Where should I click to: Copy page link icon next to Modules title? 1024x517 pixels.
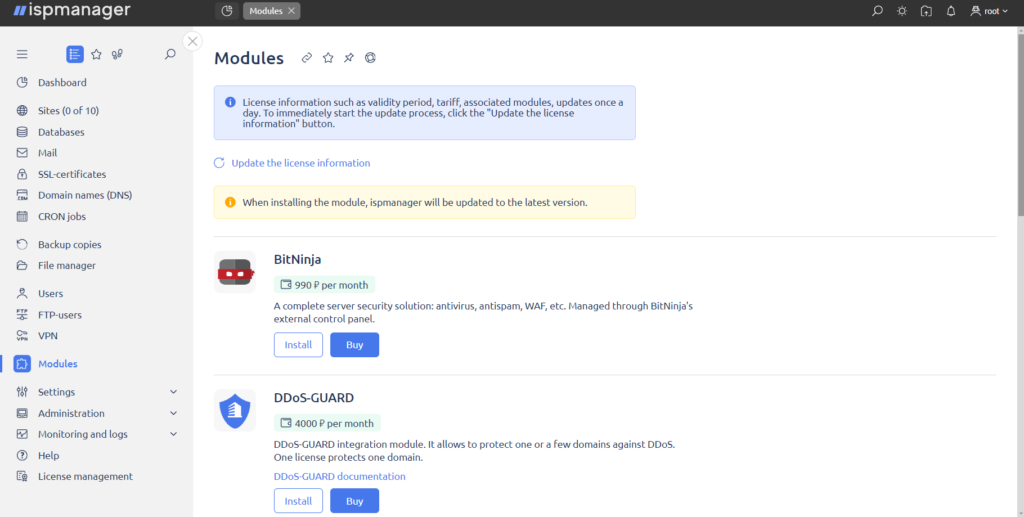[x=306, y=58]
